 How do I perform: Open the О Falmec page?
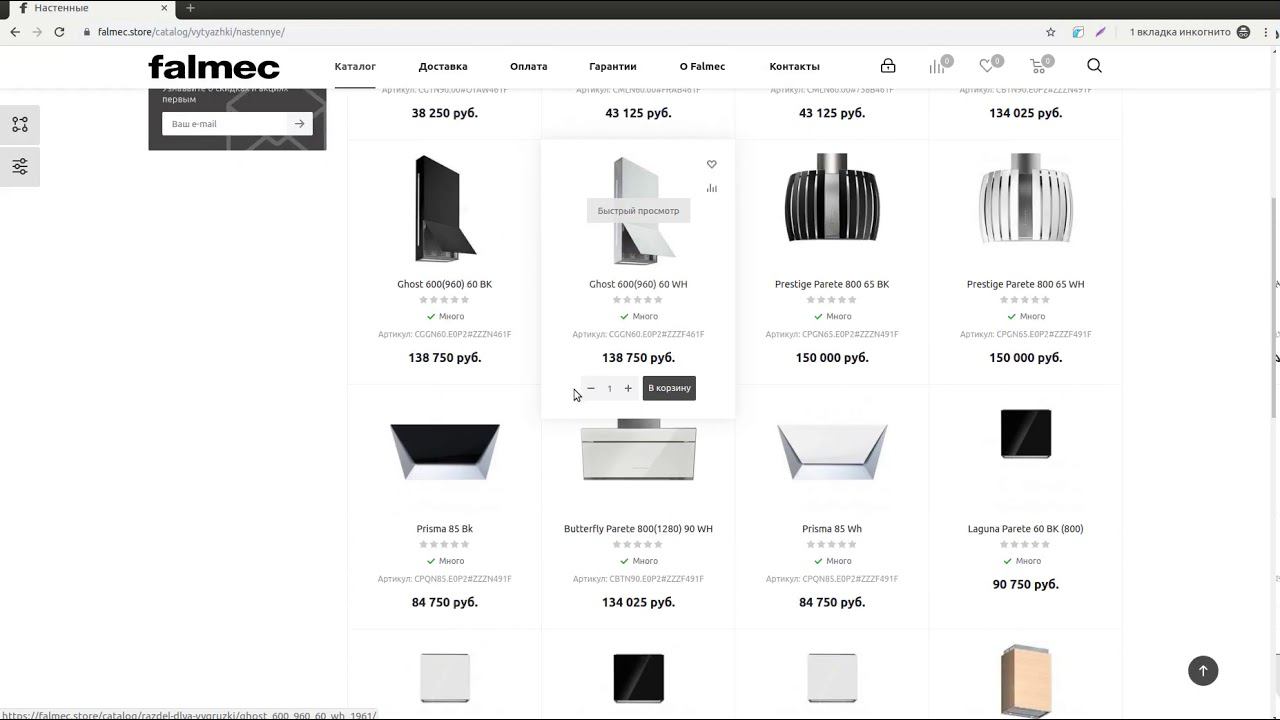tap(702, 66)
